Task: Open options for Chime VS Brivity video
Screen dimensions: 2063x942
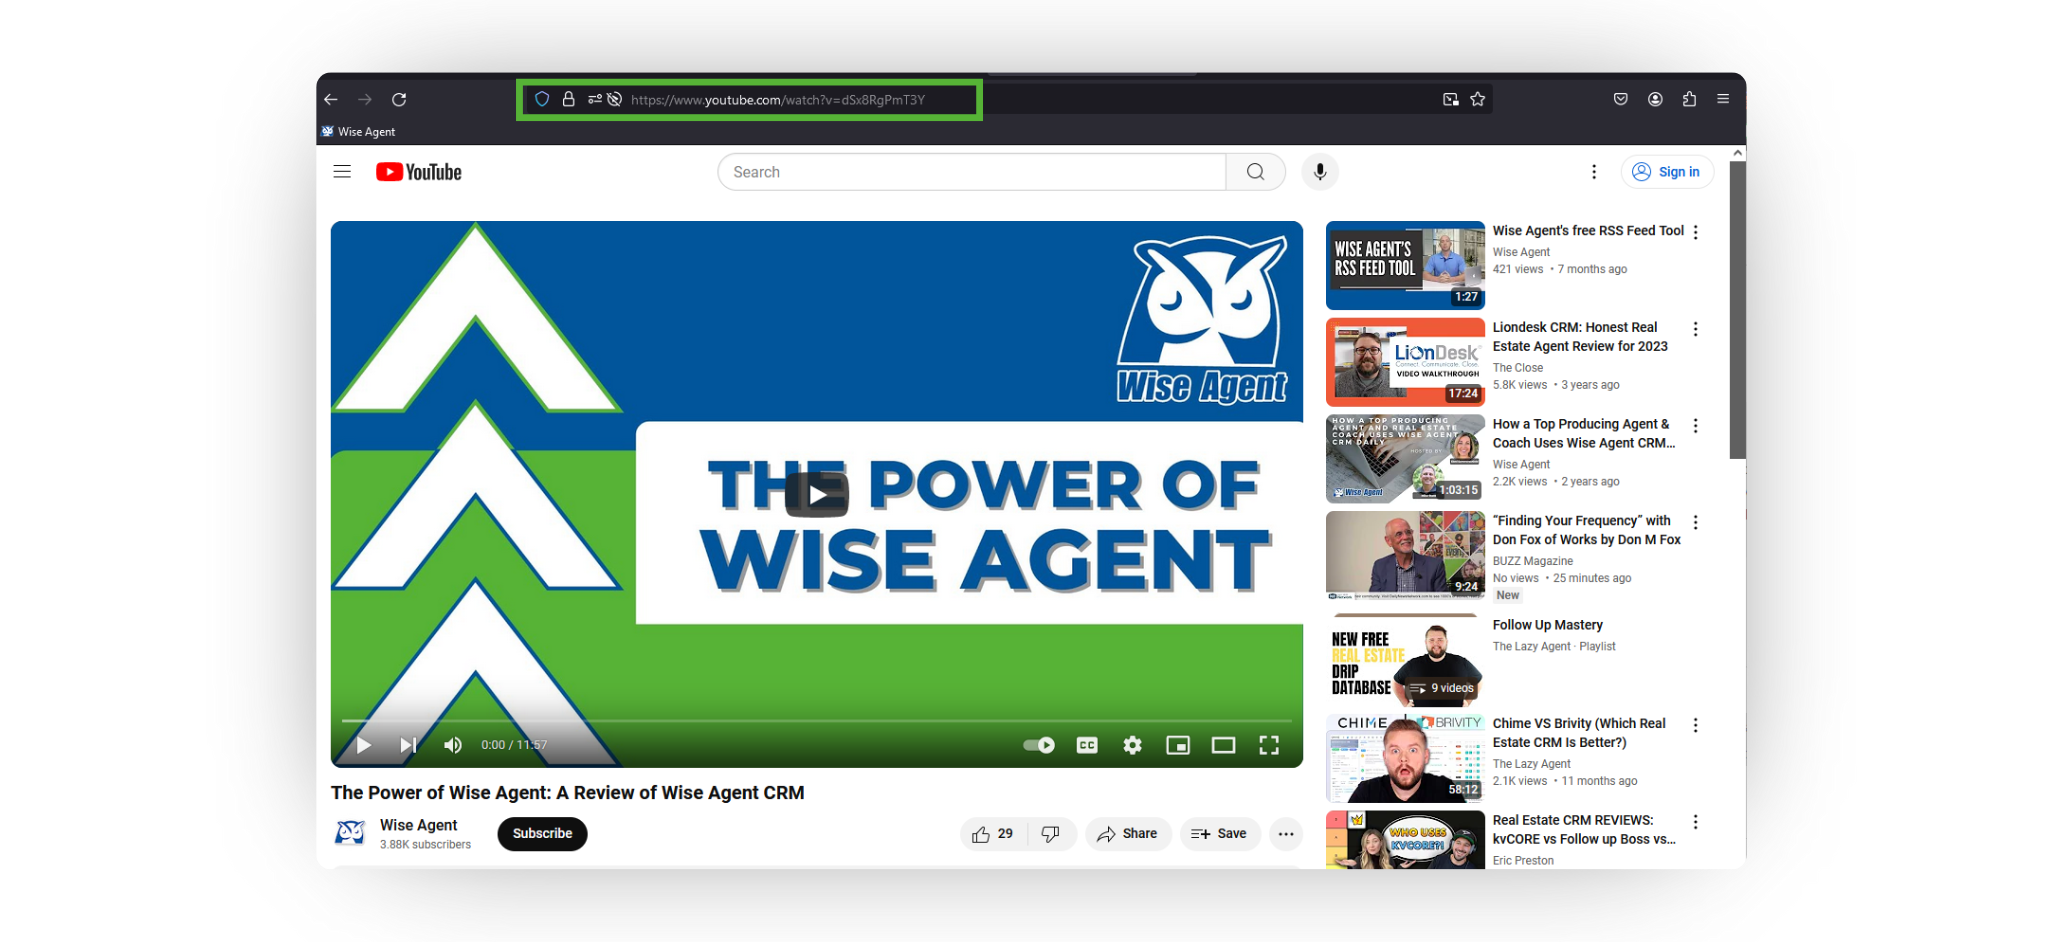Action: point(1696,725)
